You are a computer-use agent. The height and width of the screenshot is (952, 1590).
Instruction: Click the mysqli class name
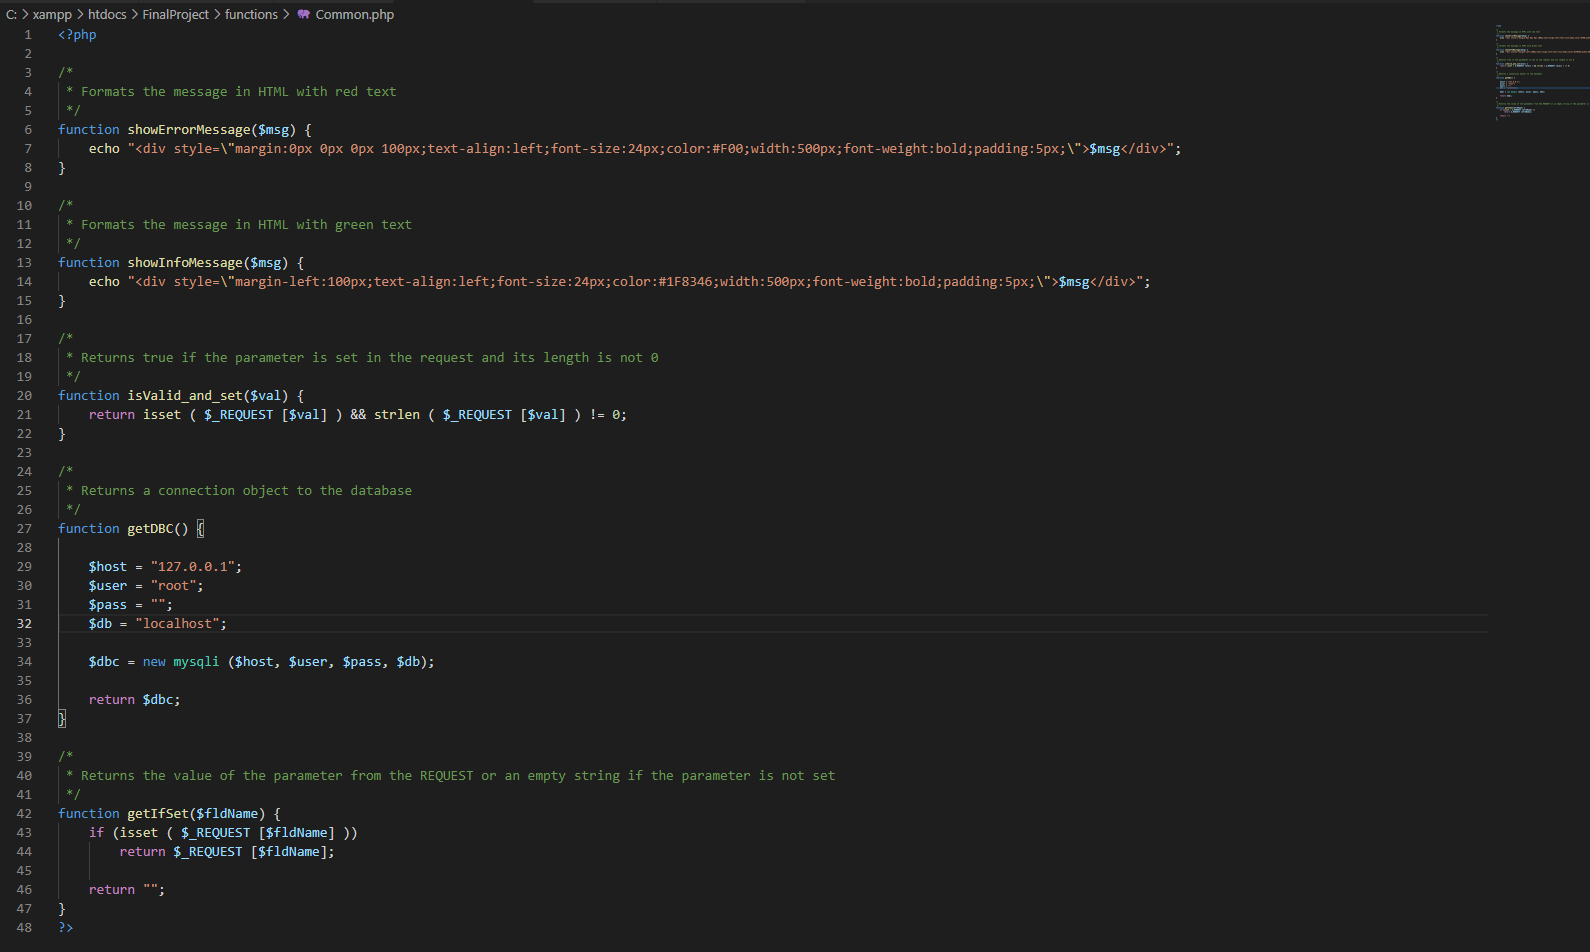[196, 661]
